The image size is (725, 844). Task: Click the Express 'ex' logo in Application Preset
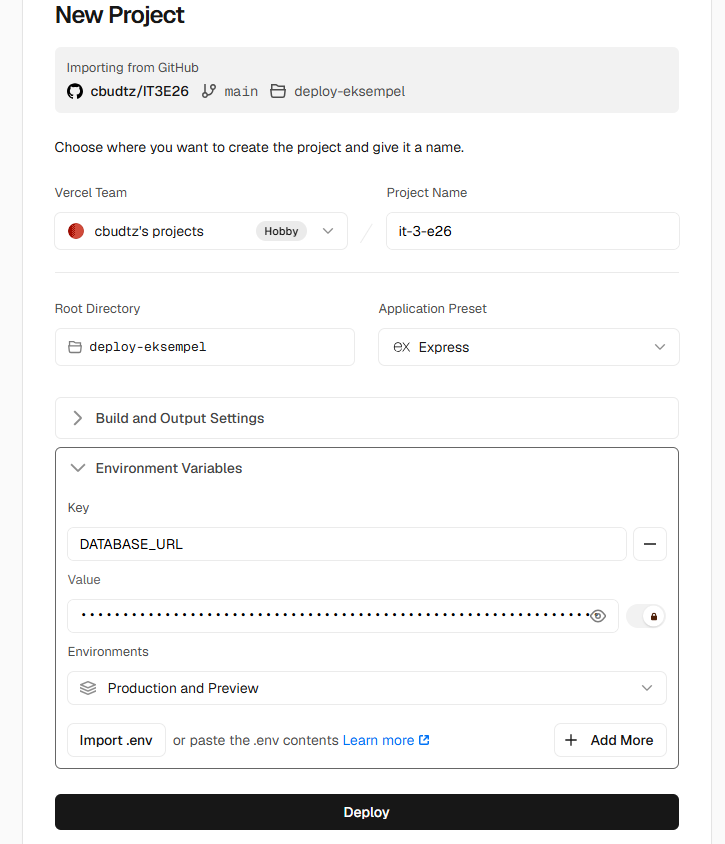click(402, 347)
